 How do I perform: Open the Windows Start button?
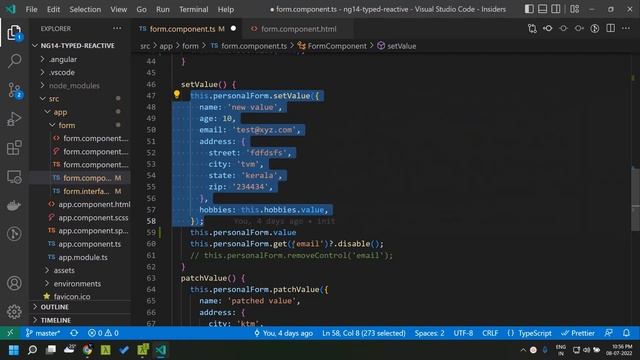(13, 350)
